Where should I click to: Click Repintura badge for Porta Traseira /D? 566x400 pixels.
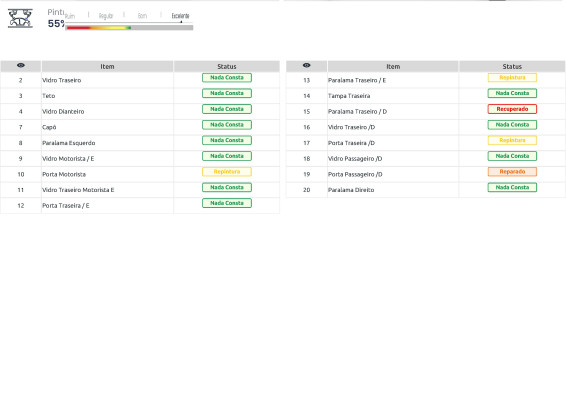(512, 140)
